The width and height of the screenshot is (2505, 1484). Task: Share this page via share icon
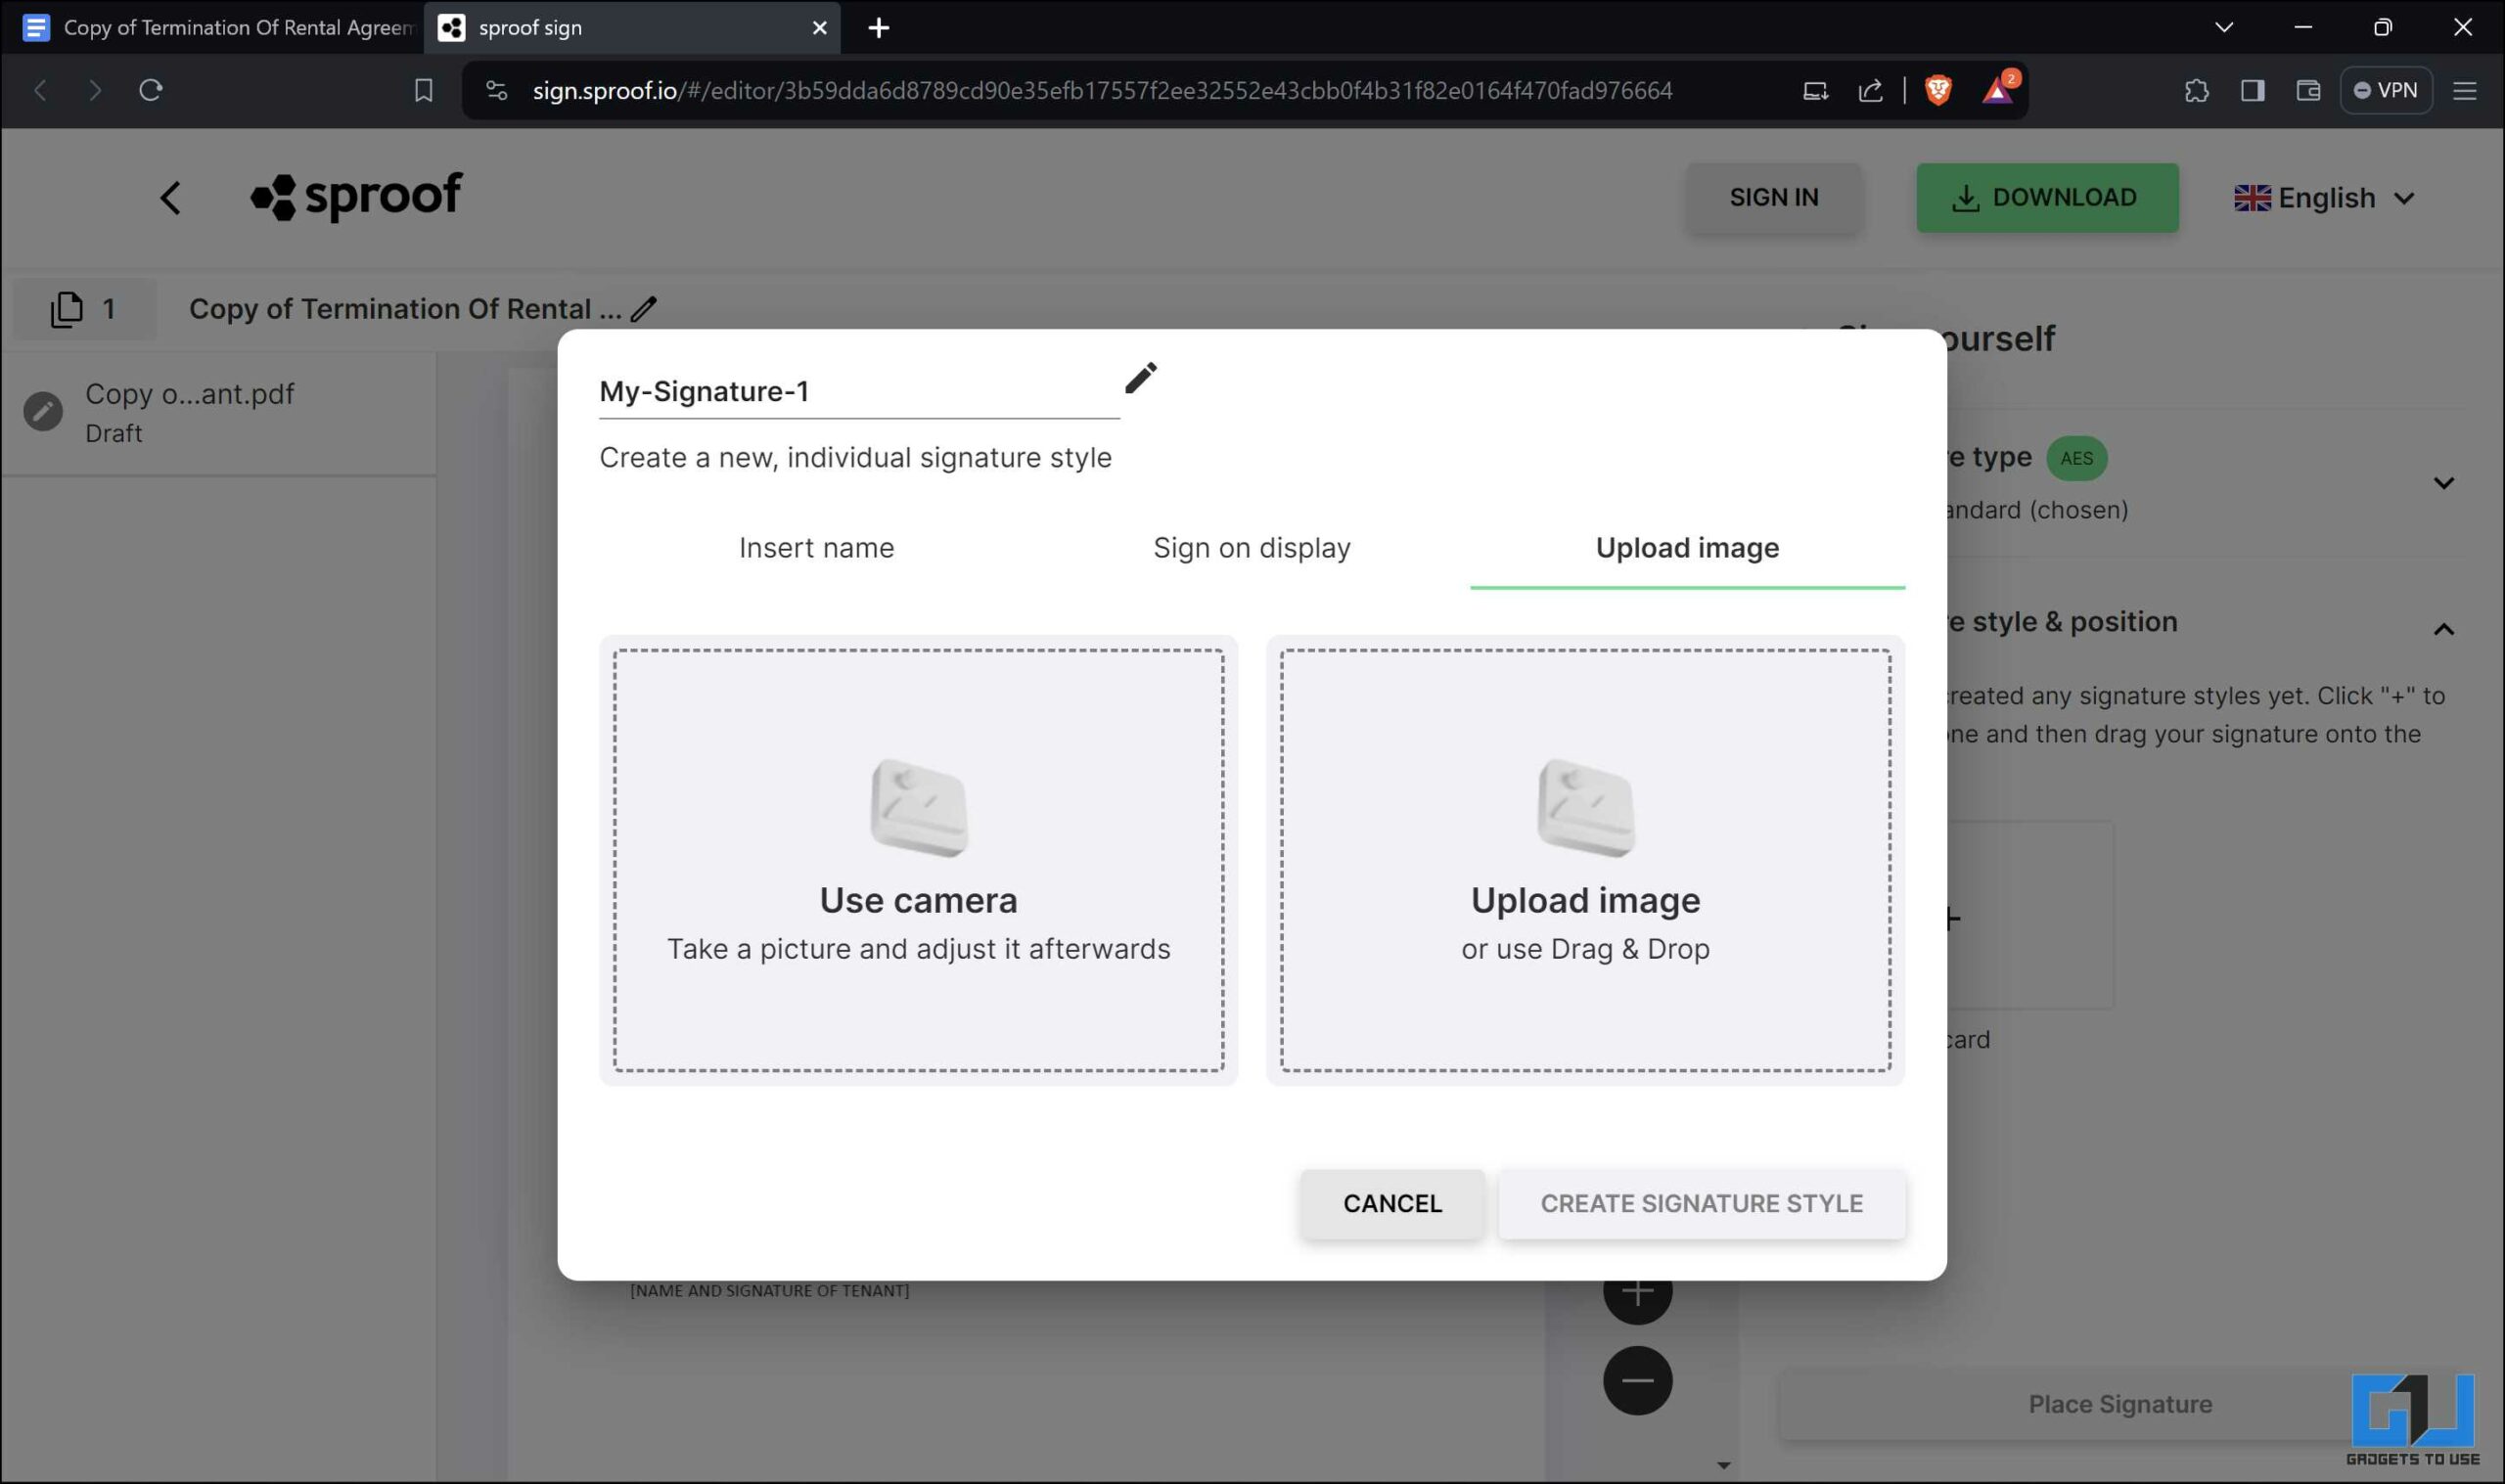click(x=1870, y=90)
